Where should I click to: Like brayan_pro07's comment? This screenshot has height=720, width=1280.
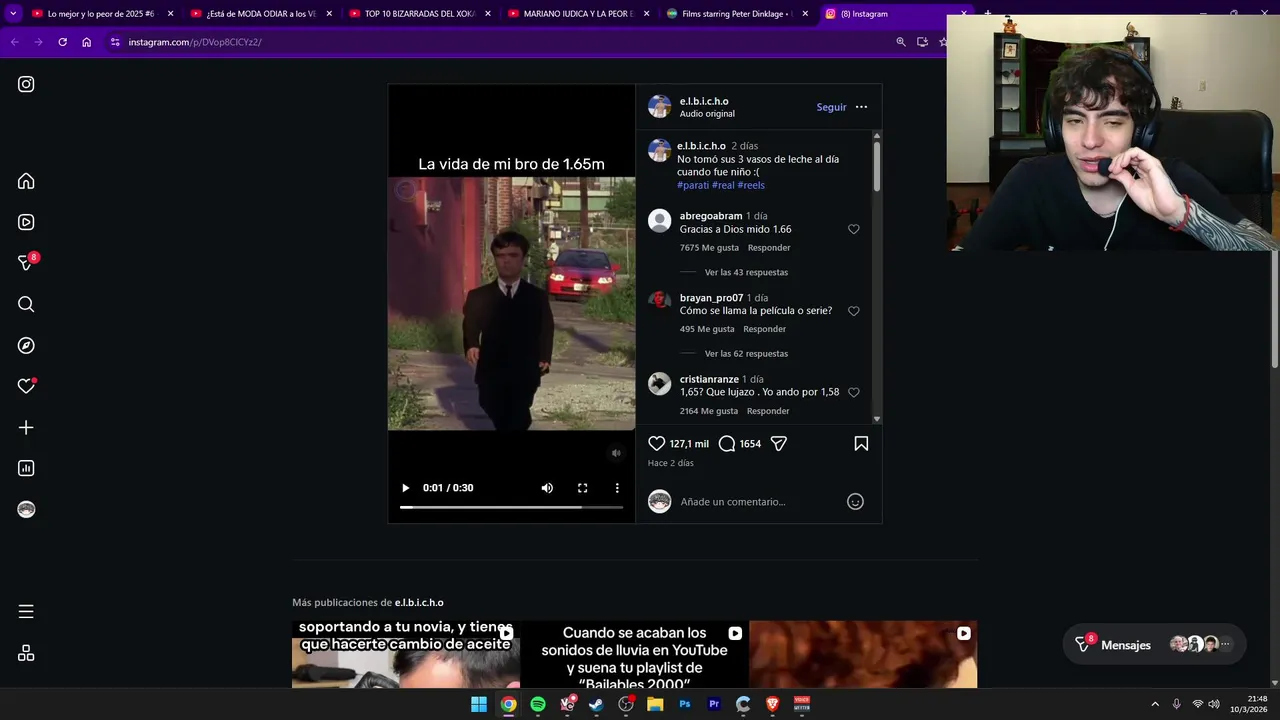tap(853, 311)
